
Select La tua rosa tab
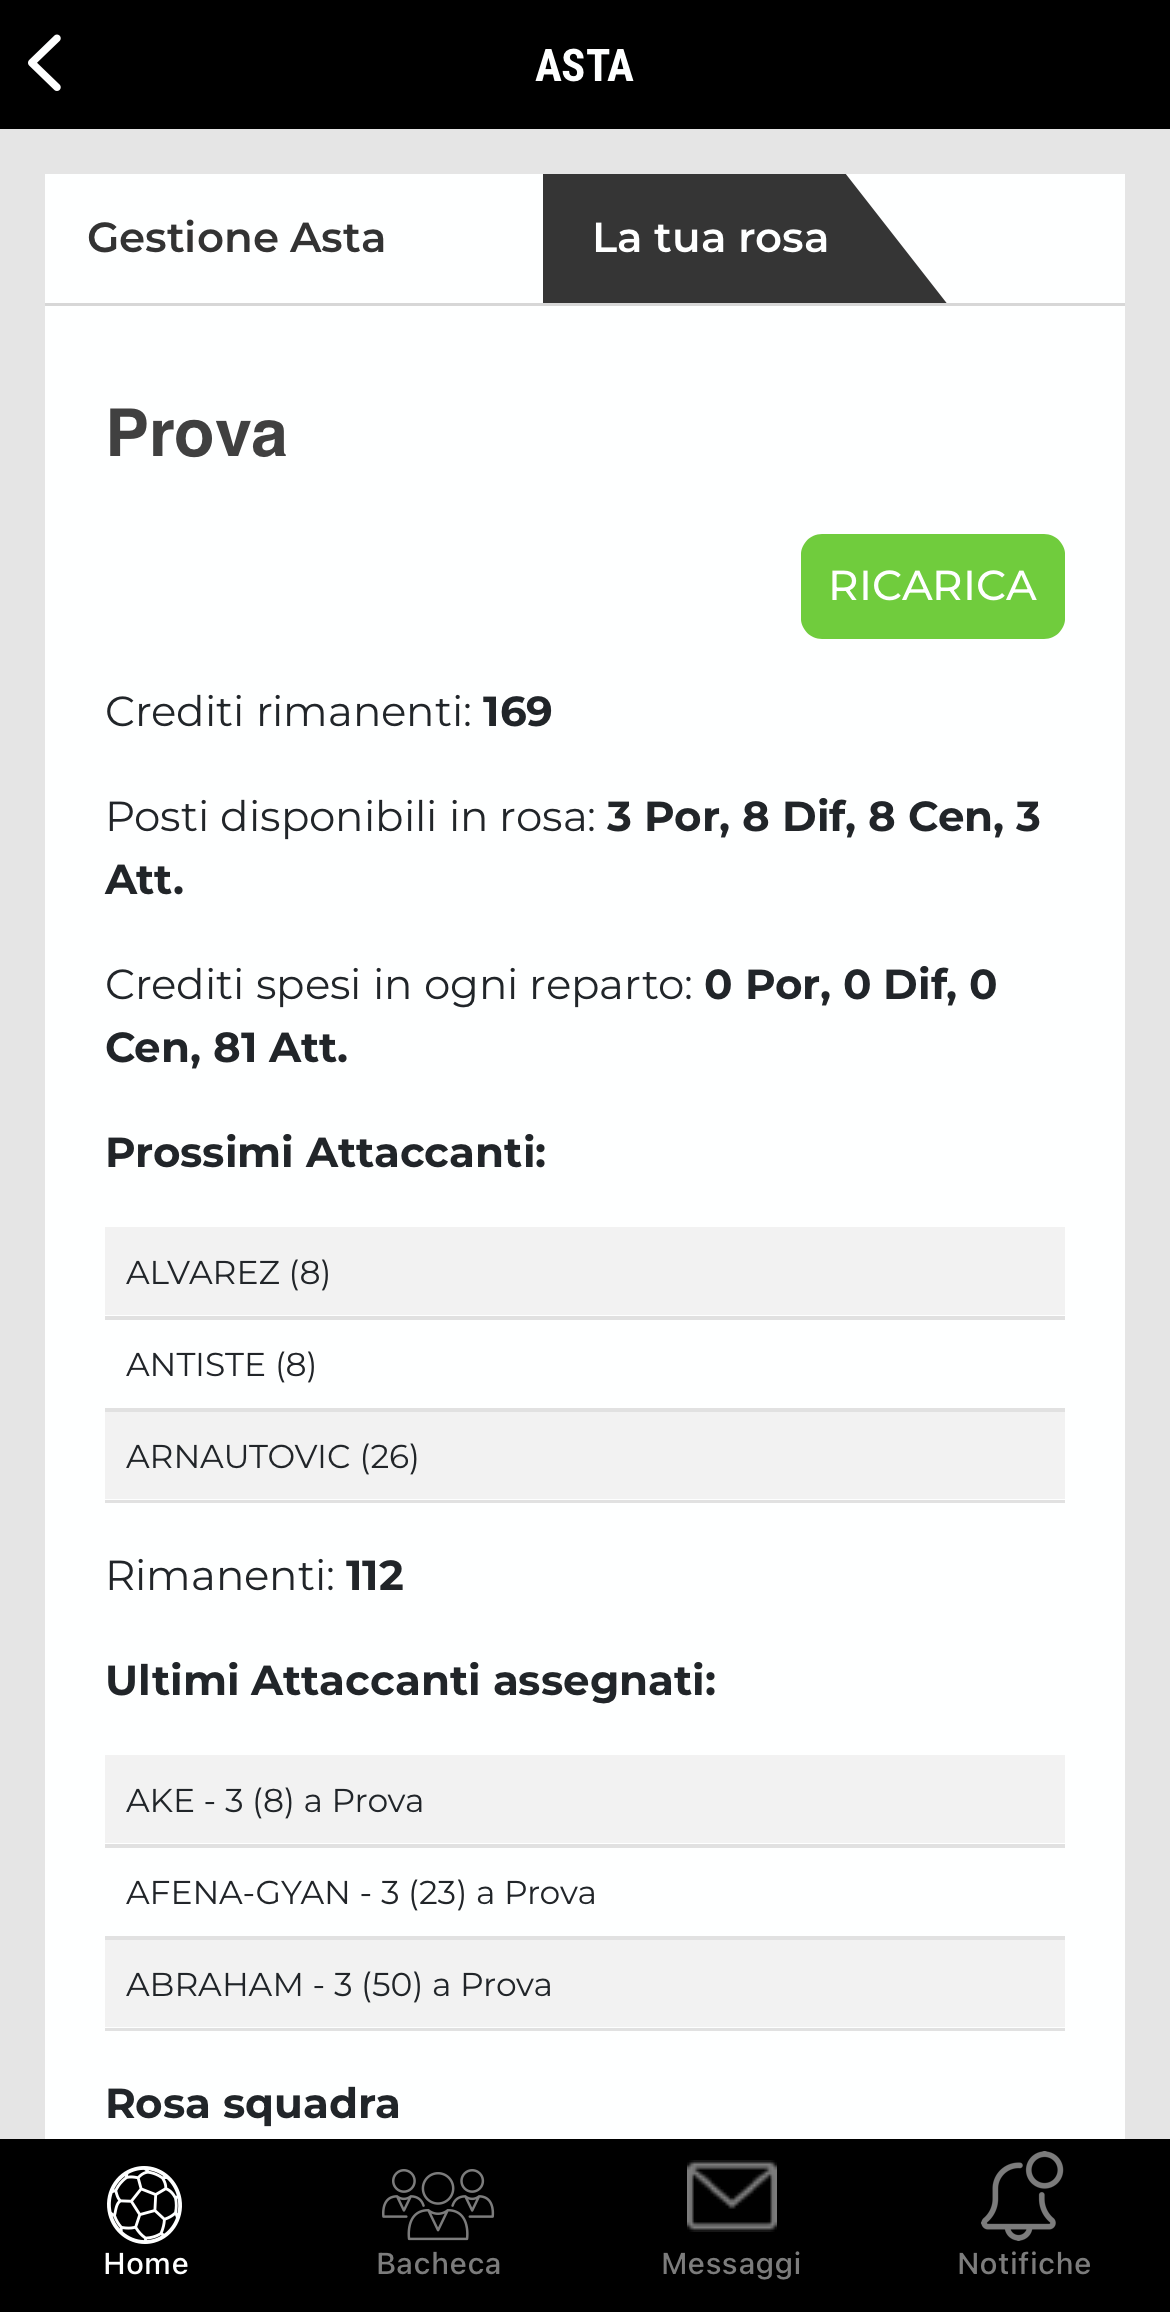click(710, 239)
